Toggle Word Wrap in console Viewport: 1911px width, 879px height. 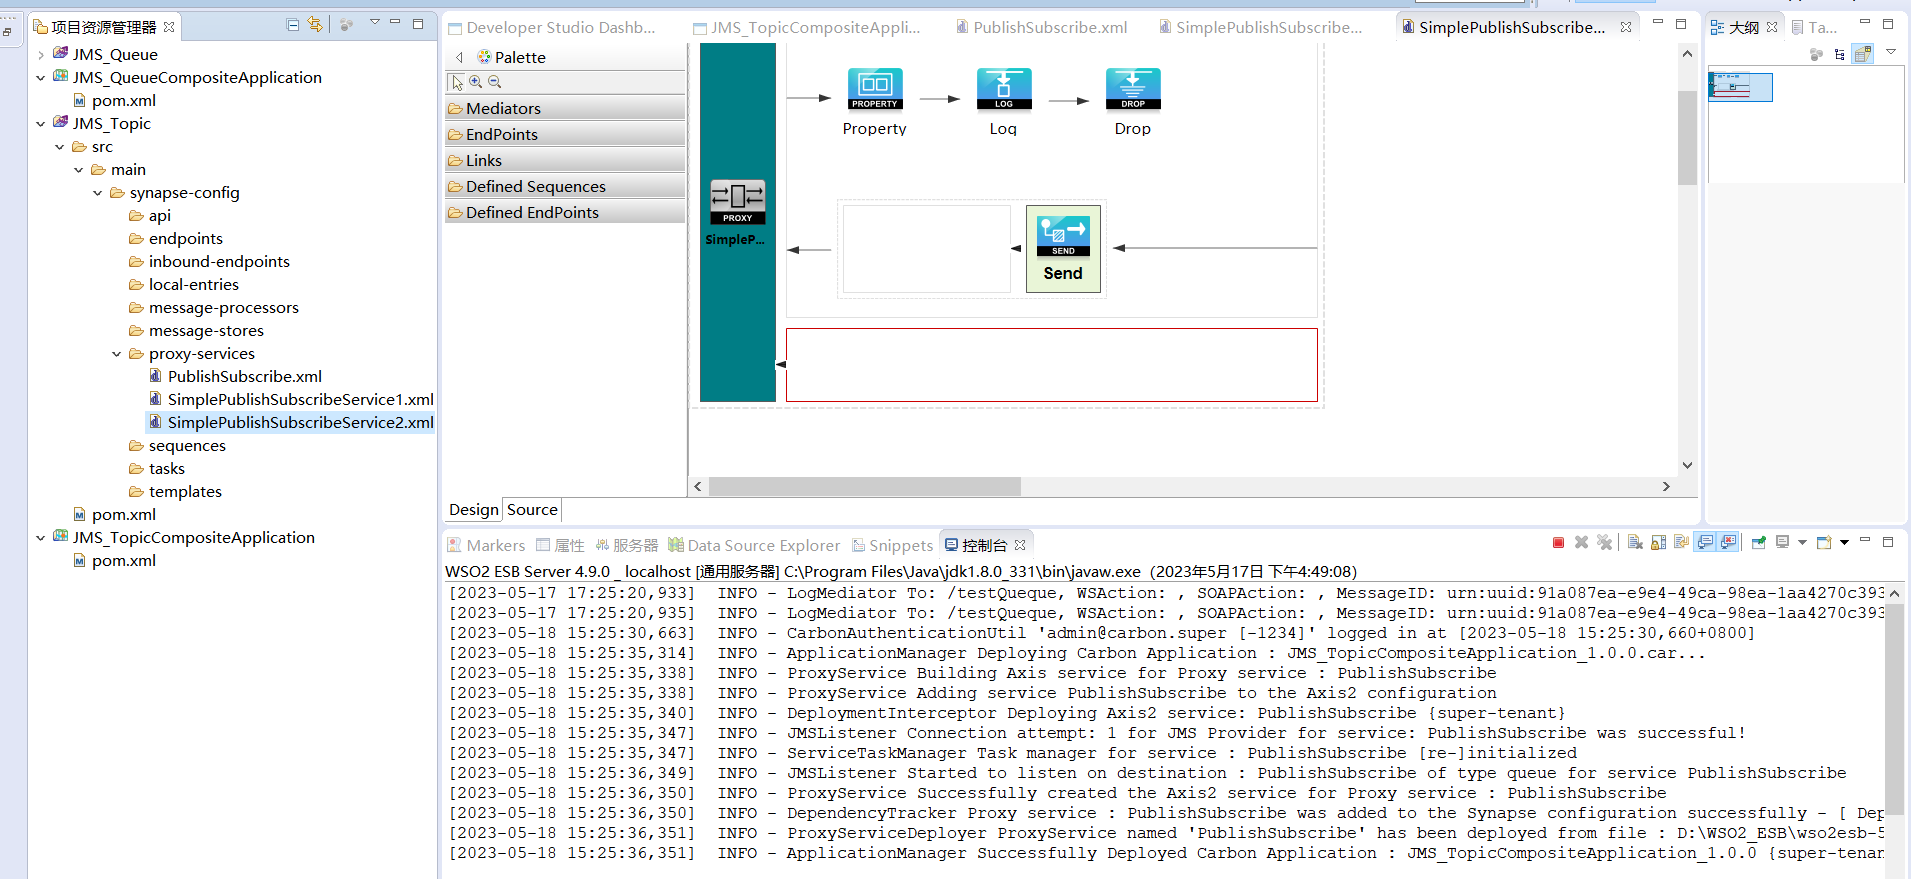[1681, 542]
